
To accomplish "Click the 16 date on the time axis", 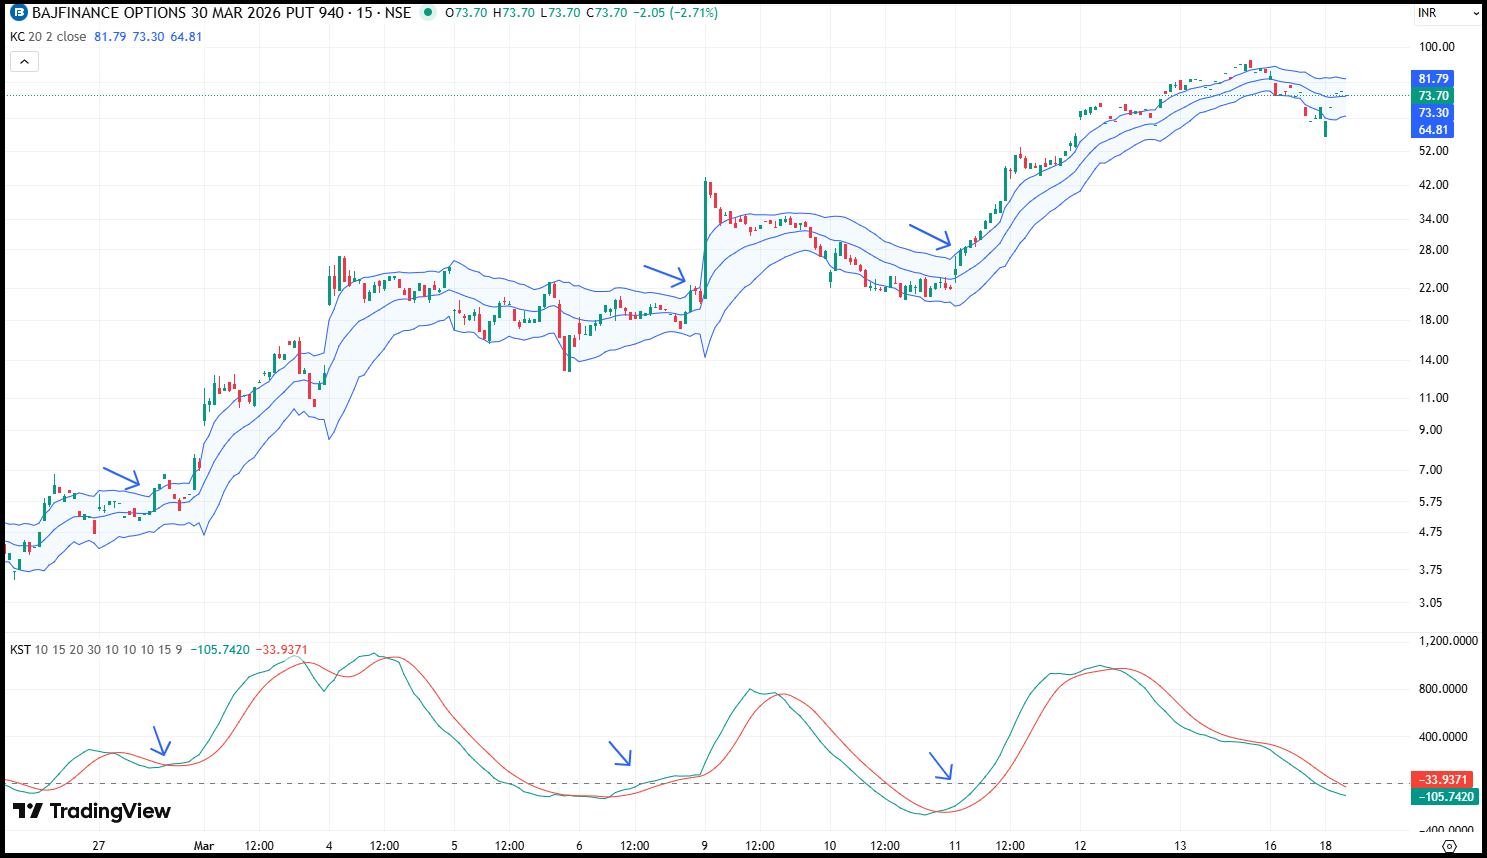I will [x=1270, y=846].
